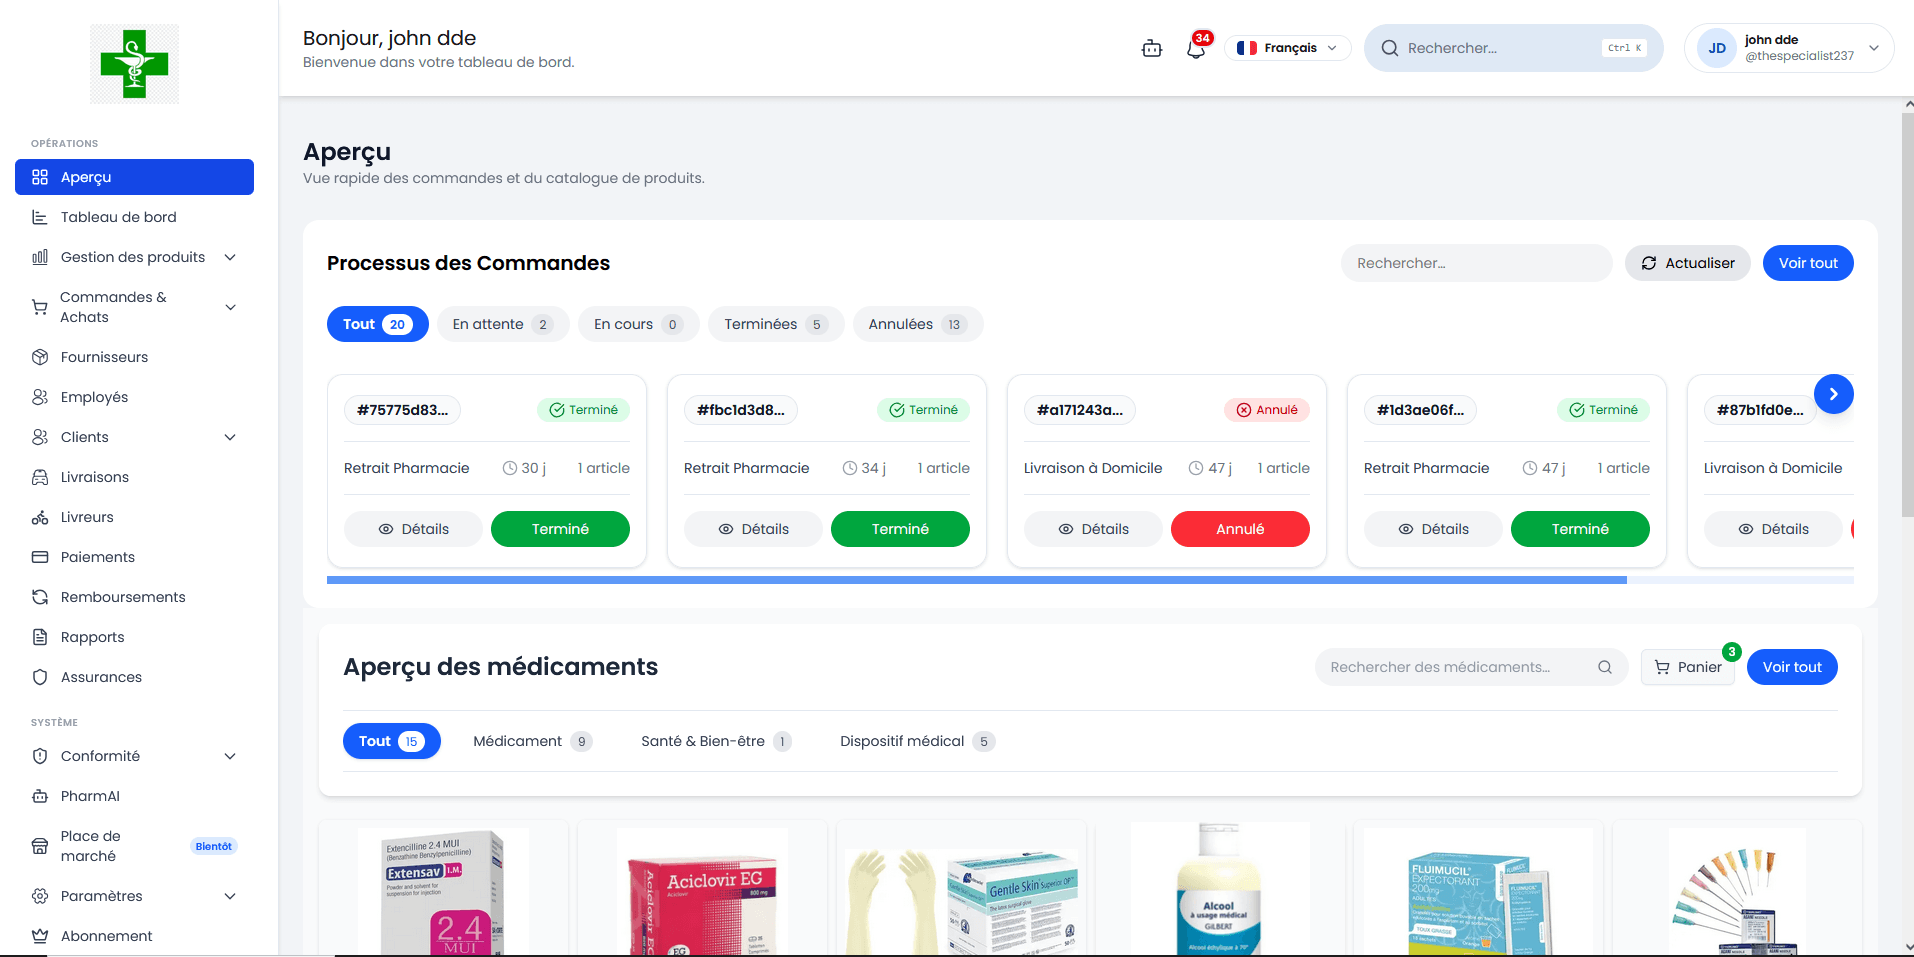
Task: Open Livreurs page in sidebar
Action: coord(134,517)
